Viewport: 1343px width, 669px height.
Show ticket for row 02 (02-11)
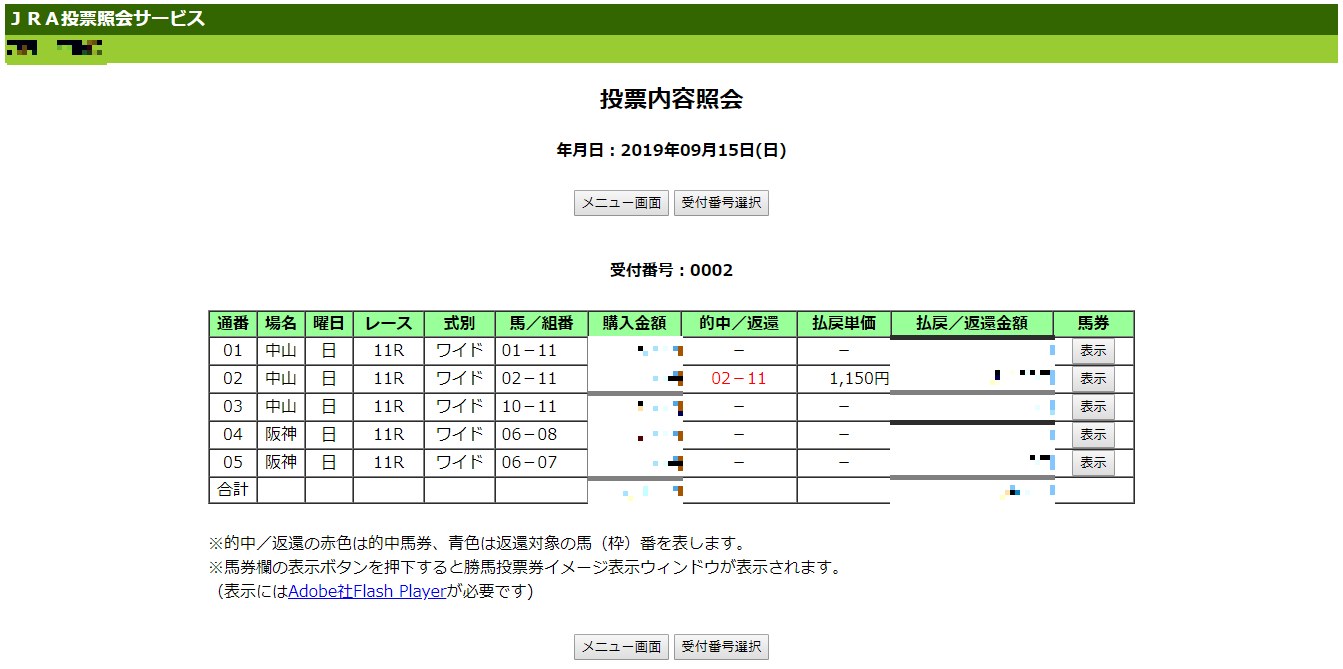[x=1093, y=379]
